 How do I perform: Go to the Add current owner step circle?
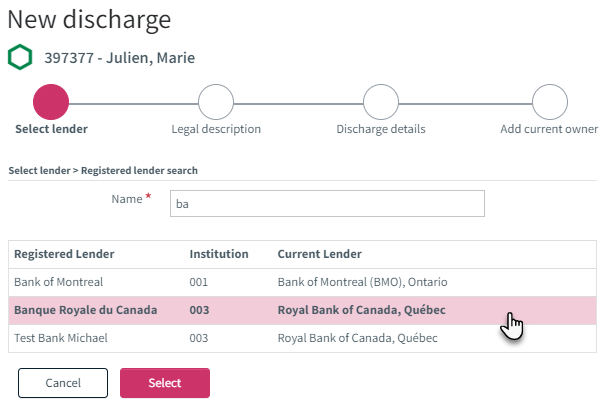click(550, 102)
